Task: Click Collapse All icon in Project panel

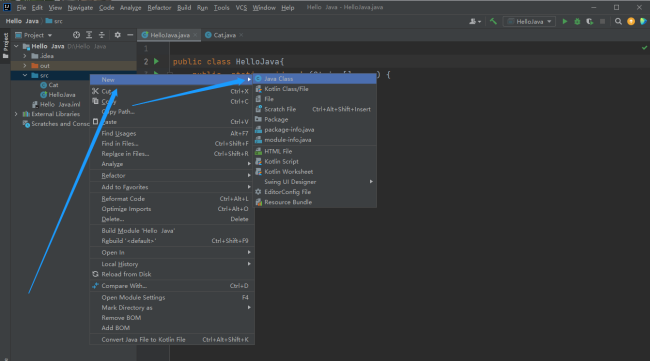Action: (x=102, y=35)
